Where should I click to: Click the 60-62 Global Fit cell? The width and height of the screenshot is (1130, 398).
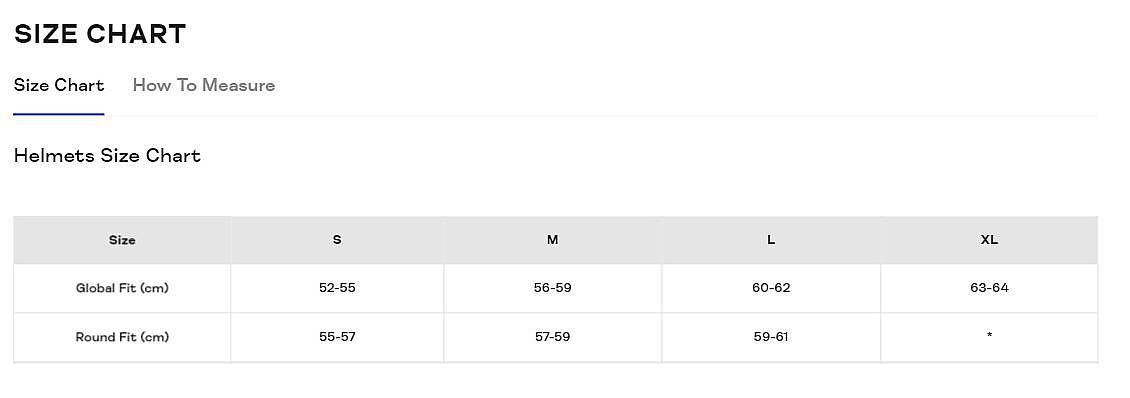point(771,288)
